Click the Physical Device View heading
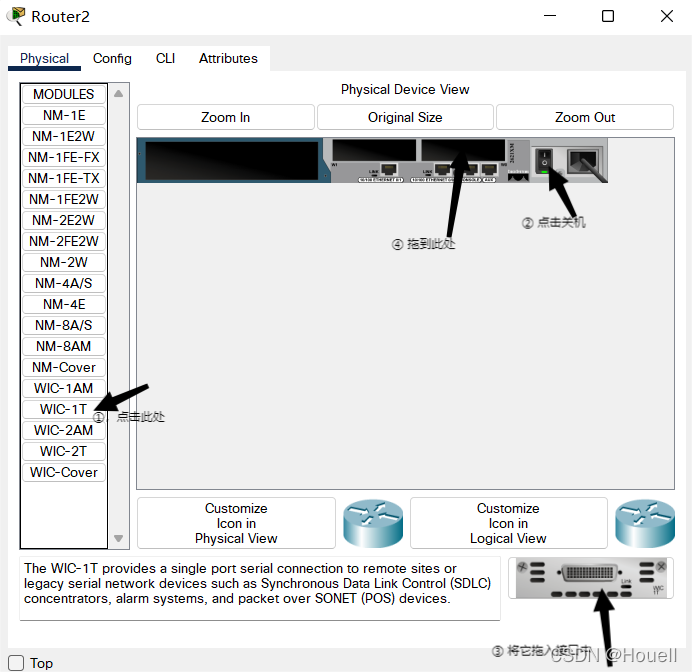 [405, 90]
